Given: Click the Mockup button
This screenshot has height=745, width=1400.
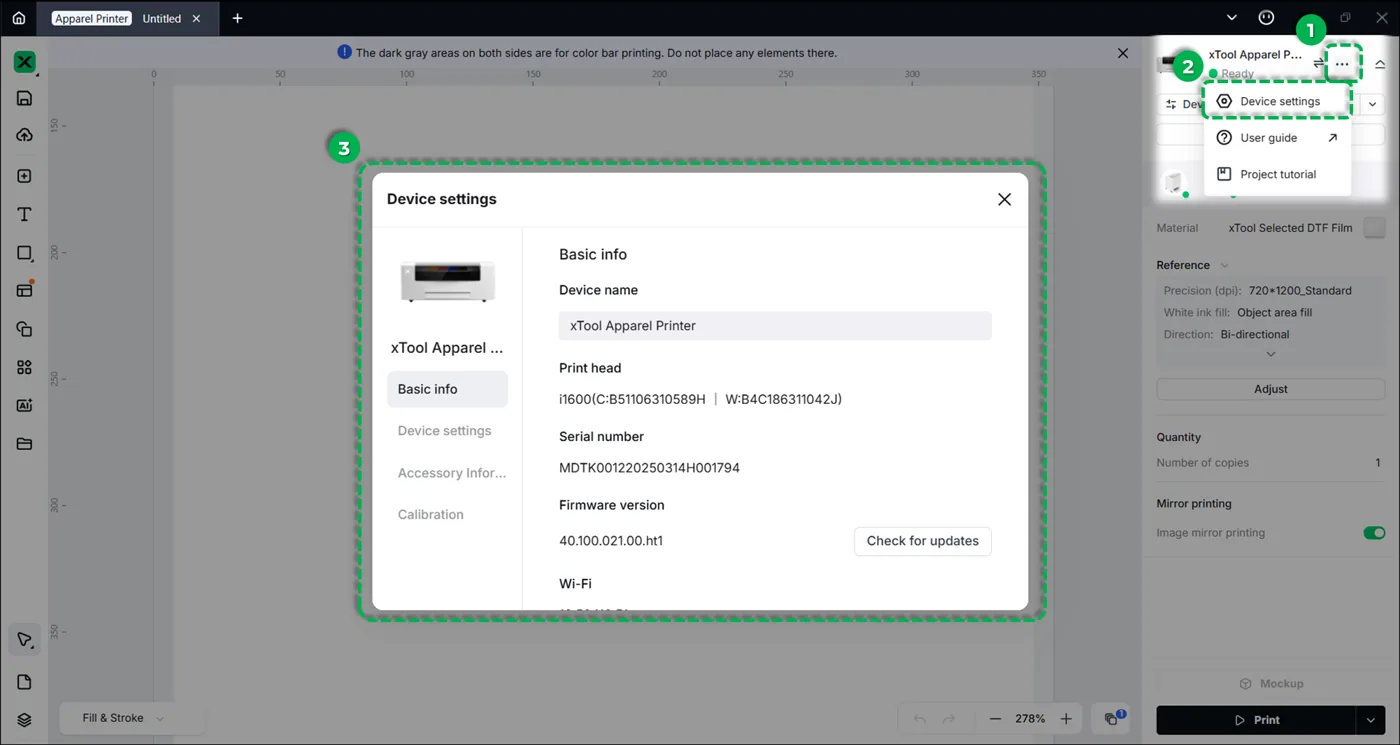Looking at the screenshot, I should pos(1270,684).
